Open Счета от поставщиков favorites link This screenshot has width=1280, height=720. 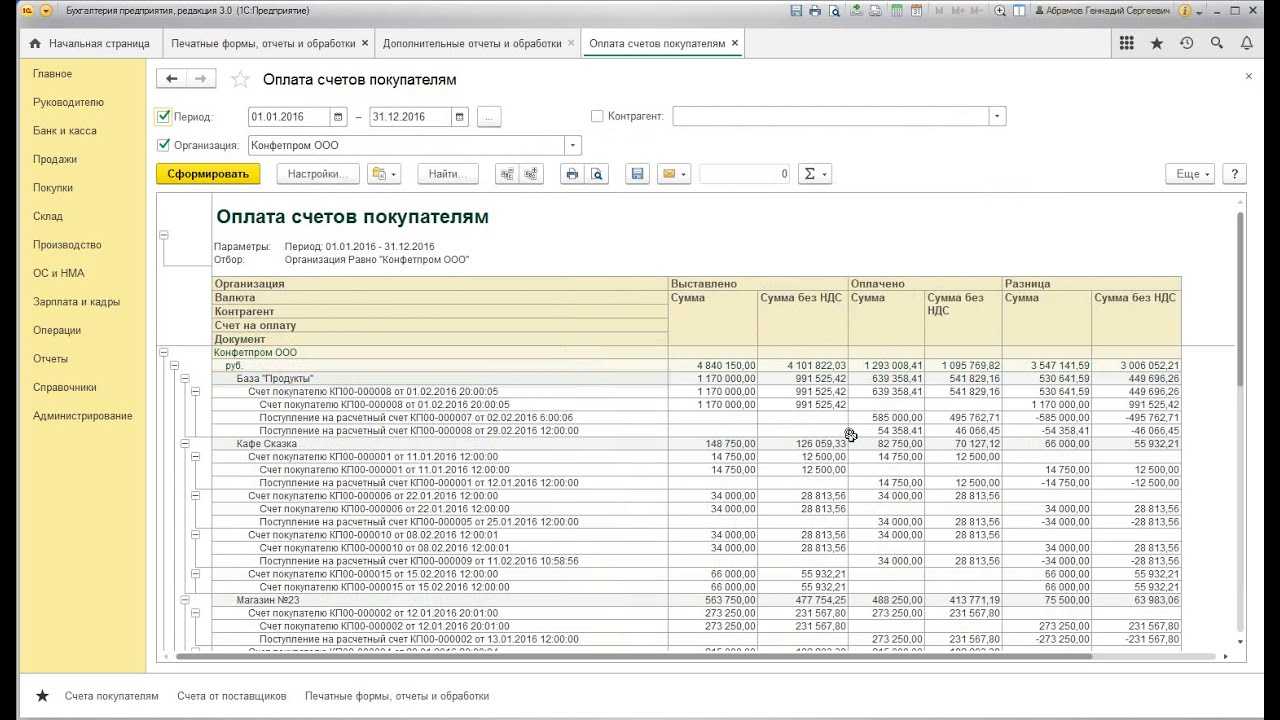pyautogui.click(x=232, y=696)
